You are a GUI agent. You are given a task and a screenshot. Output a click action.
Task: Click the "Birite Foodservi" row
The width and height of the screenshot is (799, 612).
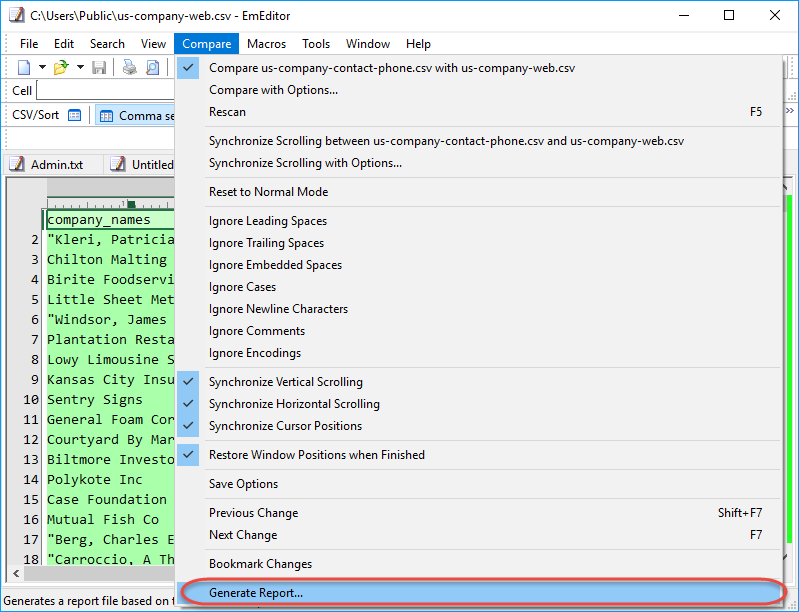coord(110,279)
